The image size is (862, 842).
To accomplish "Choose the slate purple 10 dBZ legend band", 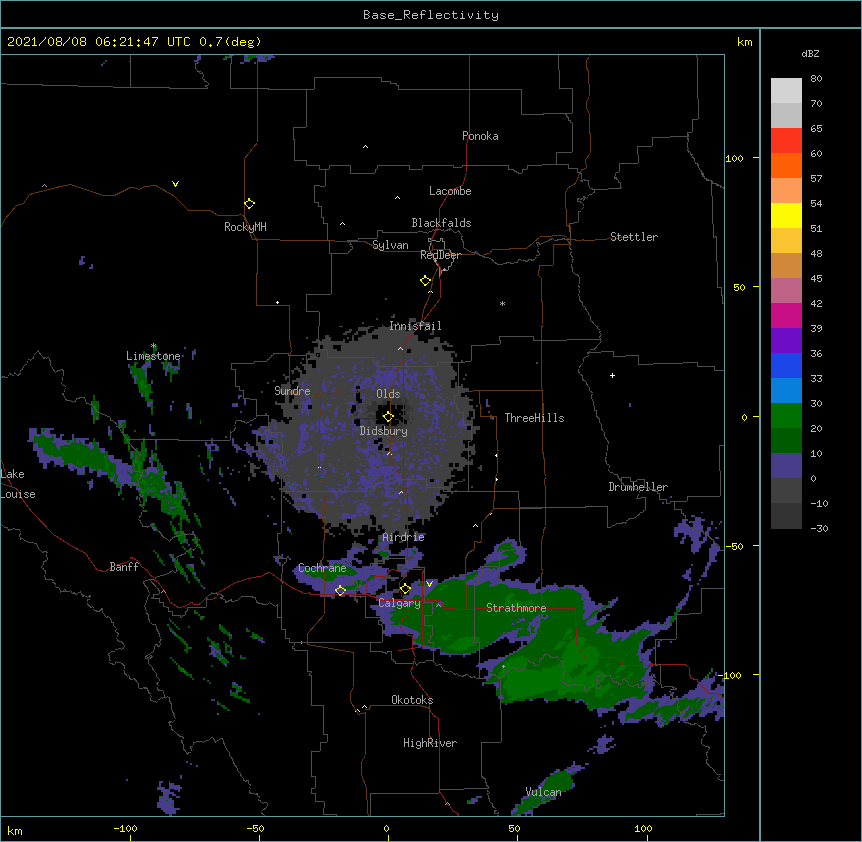I will pyautogui.click(x=786, y=466).
